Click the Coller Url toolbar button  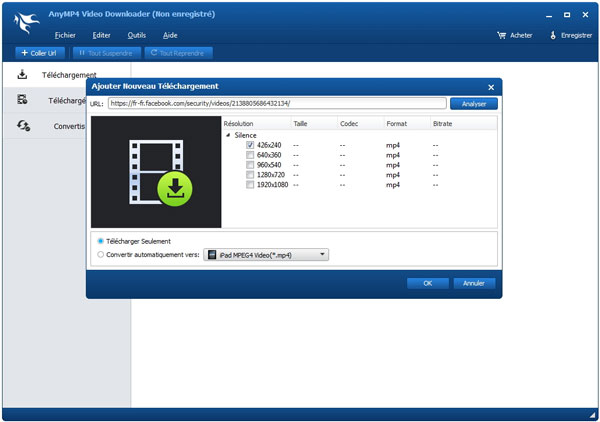[39, 52]
